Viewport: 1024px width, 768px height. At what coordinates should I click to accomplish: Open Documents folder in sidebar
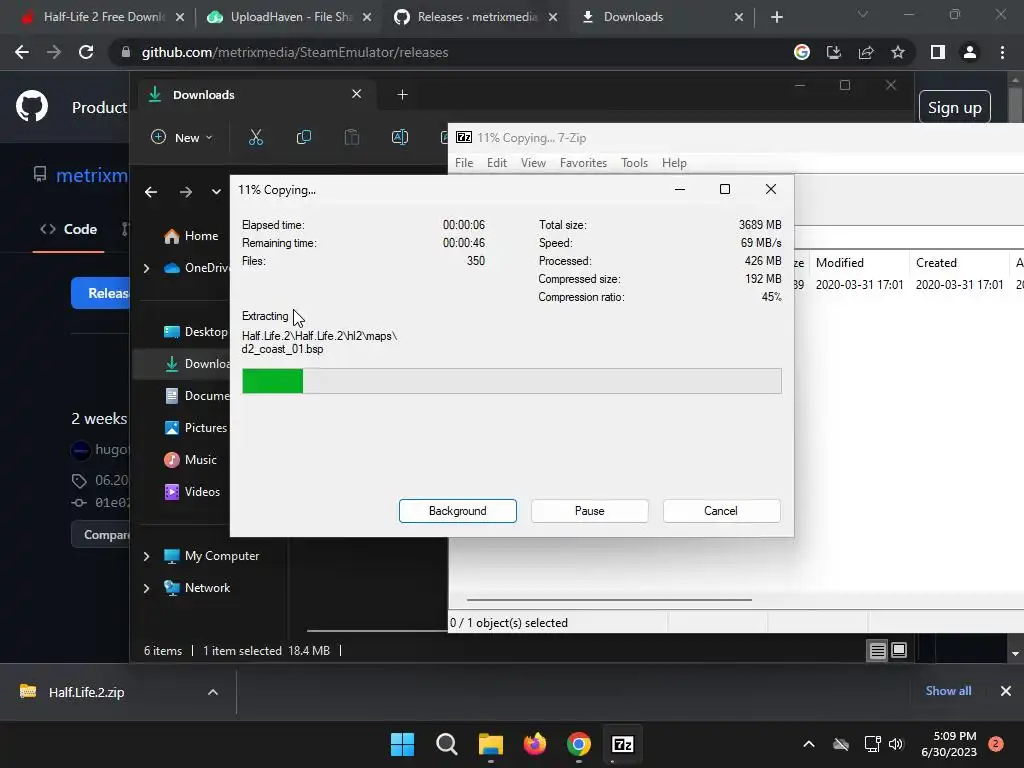pyautogui.click(x=197, y=396)
